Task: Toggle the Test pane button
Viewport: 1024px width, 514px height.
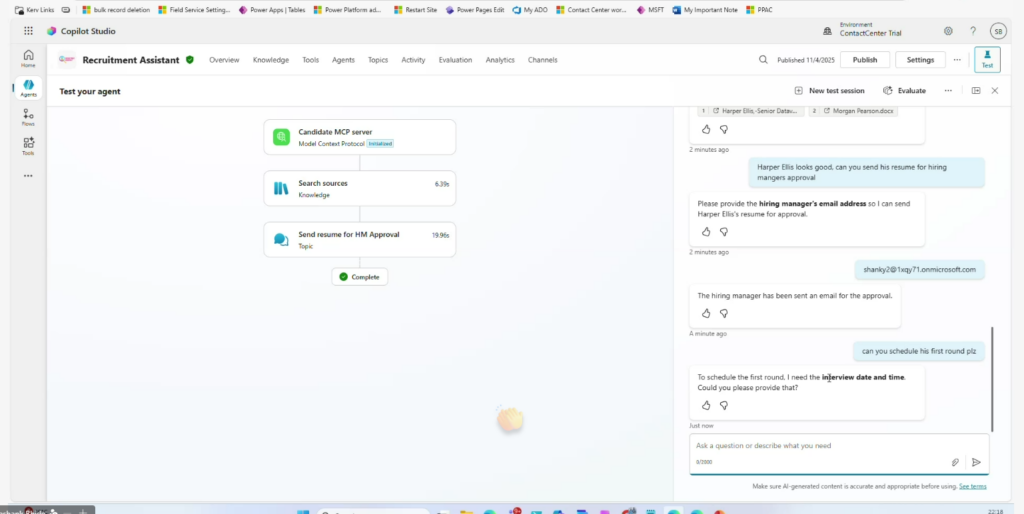Action: 987,59
